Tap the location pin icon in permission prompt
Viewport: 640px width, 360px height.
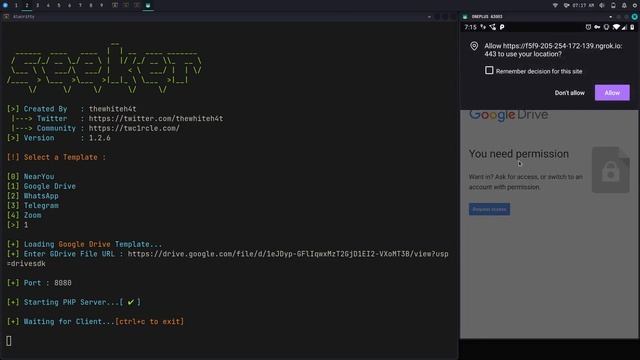coord(474,46)
